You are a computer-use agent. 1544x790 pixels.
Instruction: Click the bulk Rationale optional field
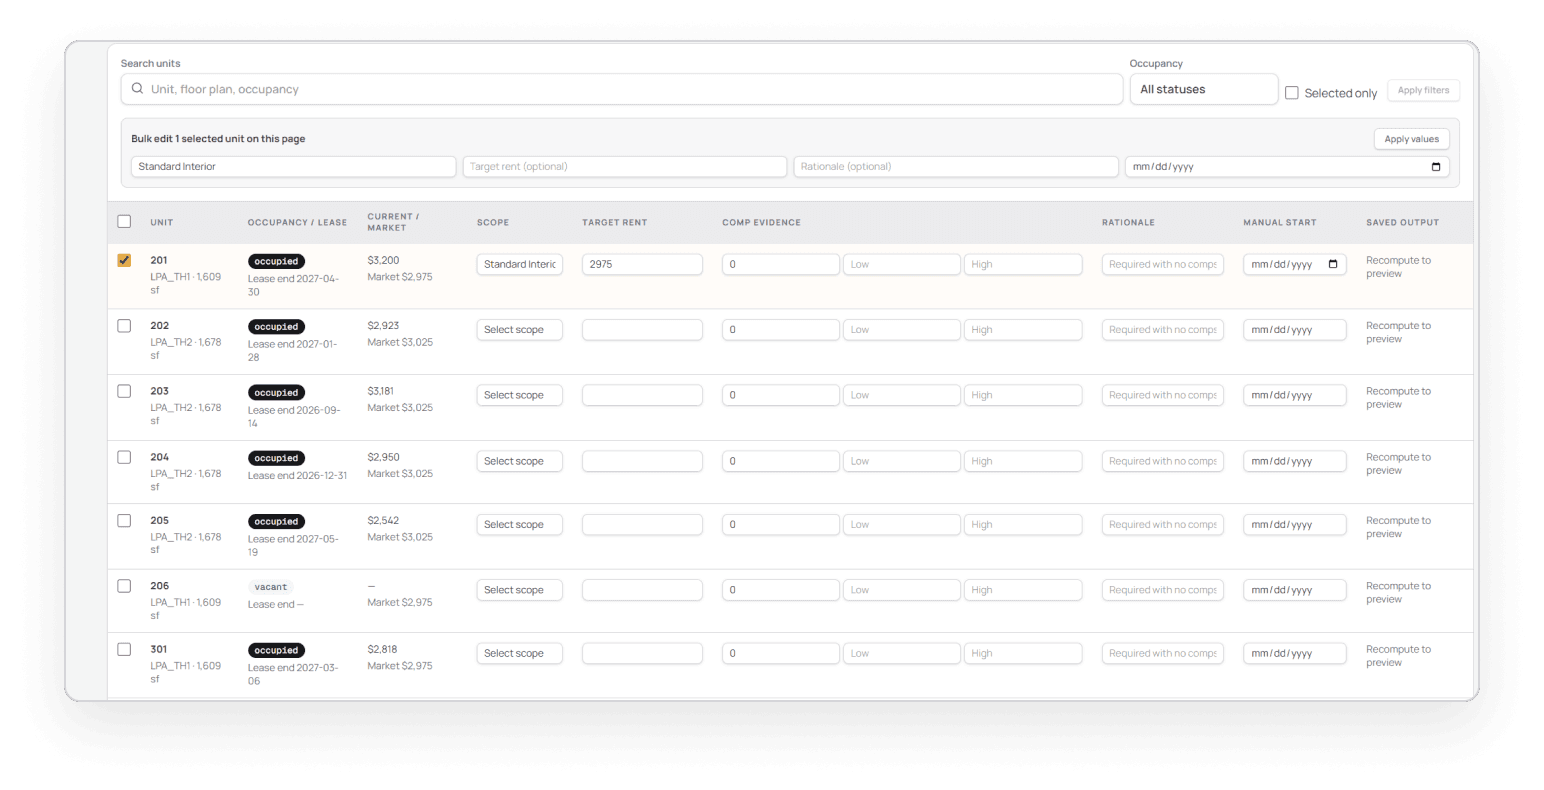pyautogui.click(x=956, y=167)
